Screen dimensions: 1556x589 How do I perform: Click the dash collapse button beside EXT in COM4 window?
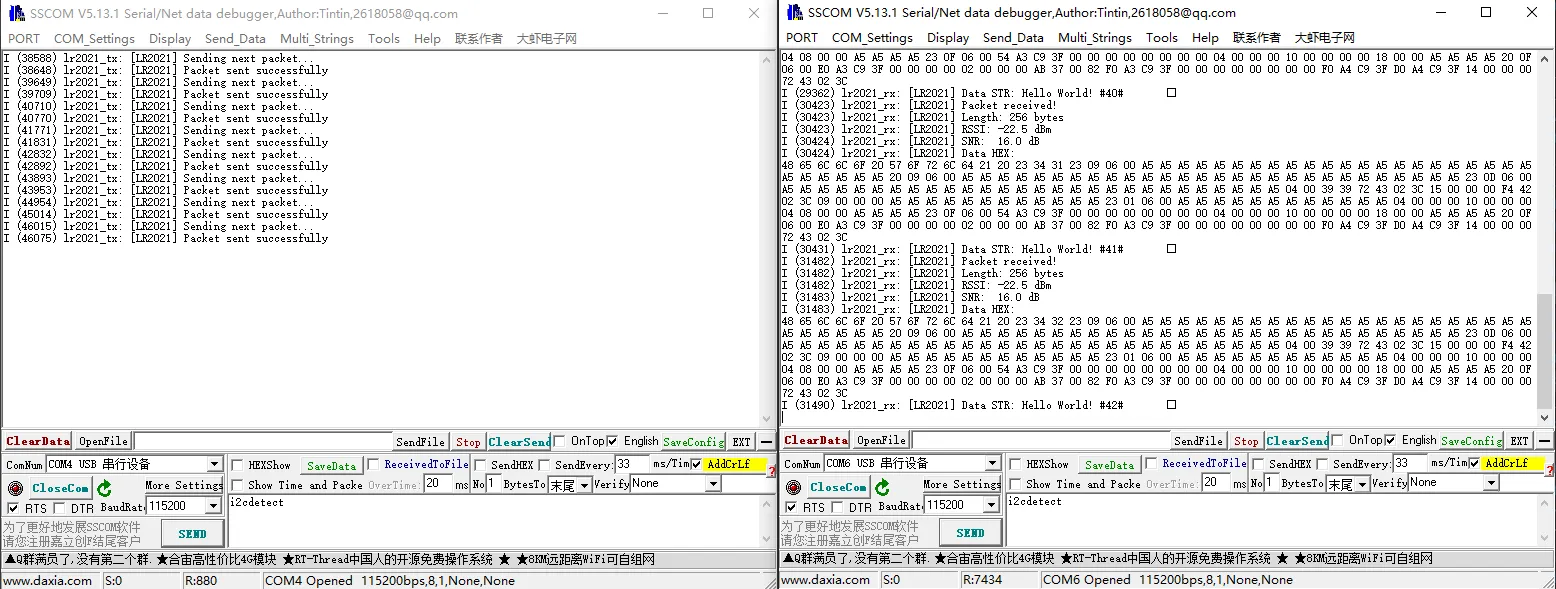click(x=766, y=441)
